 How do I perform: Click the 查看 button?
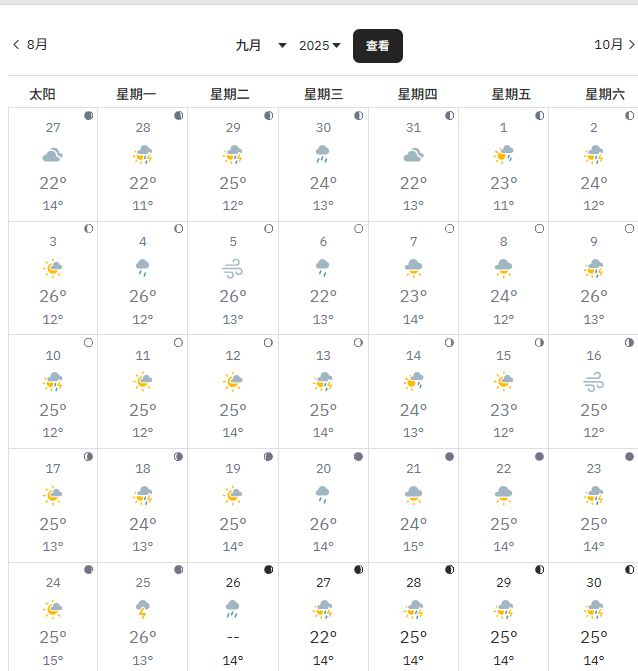tap(377, 46)
